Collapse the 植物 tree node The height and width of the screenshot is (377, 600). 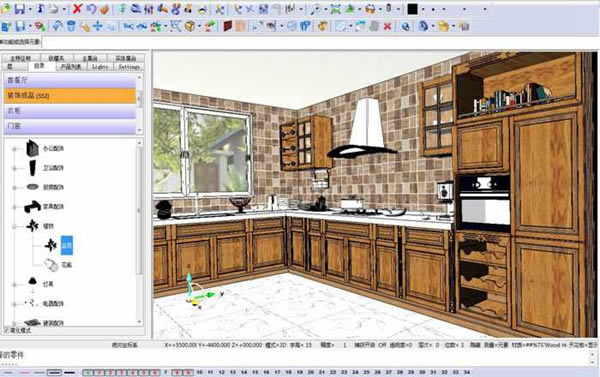(15, 226)
